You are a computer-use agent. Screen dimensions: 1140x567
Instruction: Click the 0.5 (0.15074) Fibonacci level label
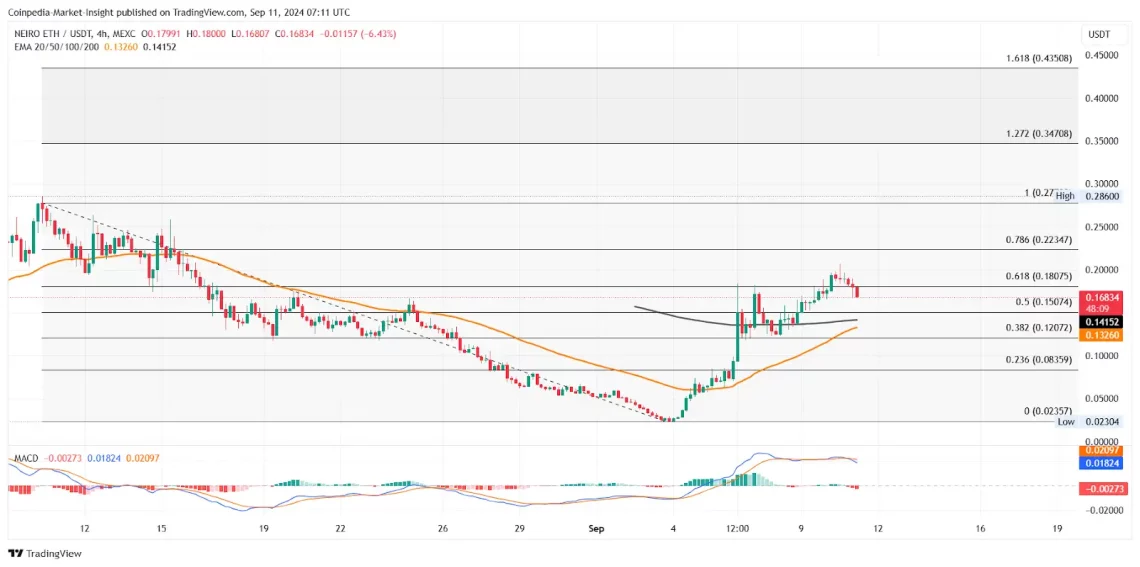coord(1045,302)
